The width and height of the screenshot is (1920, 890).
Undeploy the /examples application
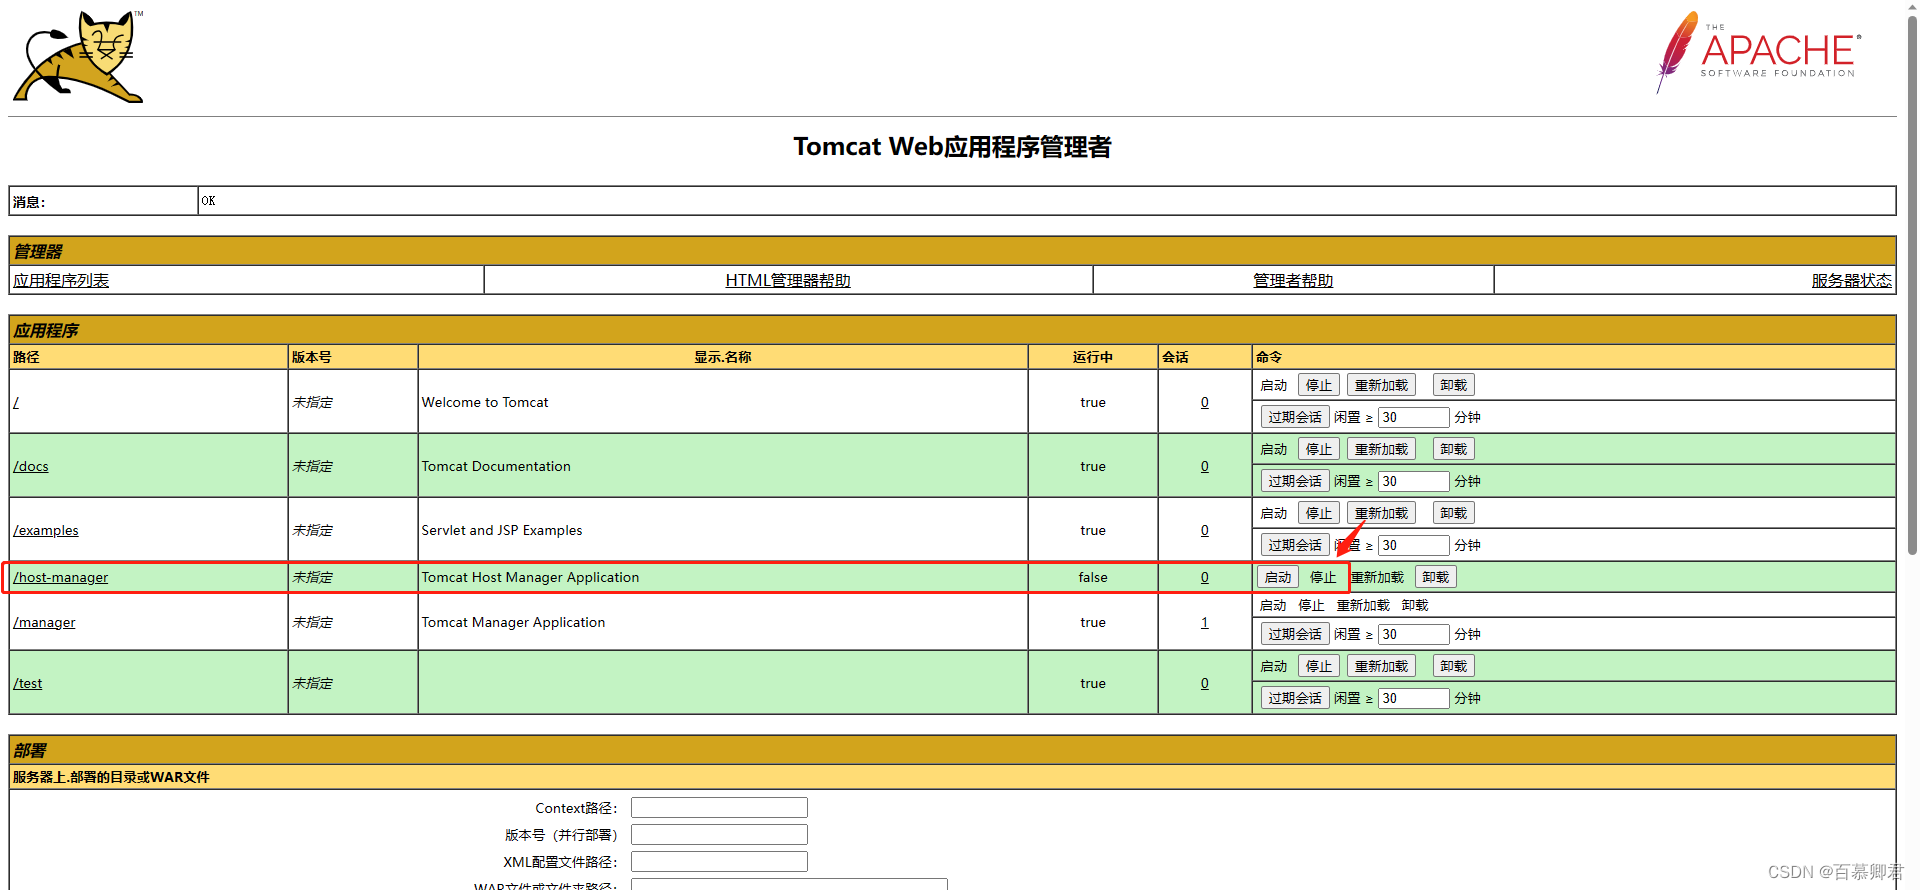pos(1454,513)
